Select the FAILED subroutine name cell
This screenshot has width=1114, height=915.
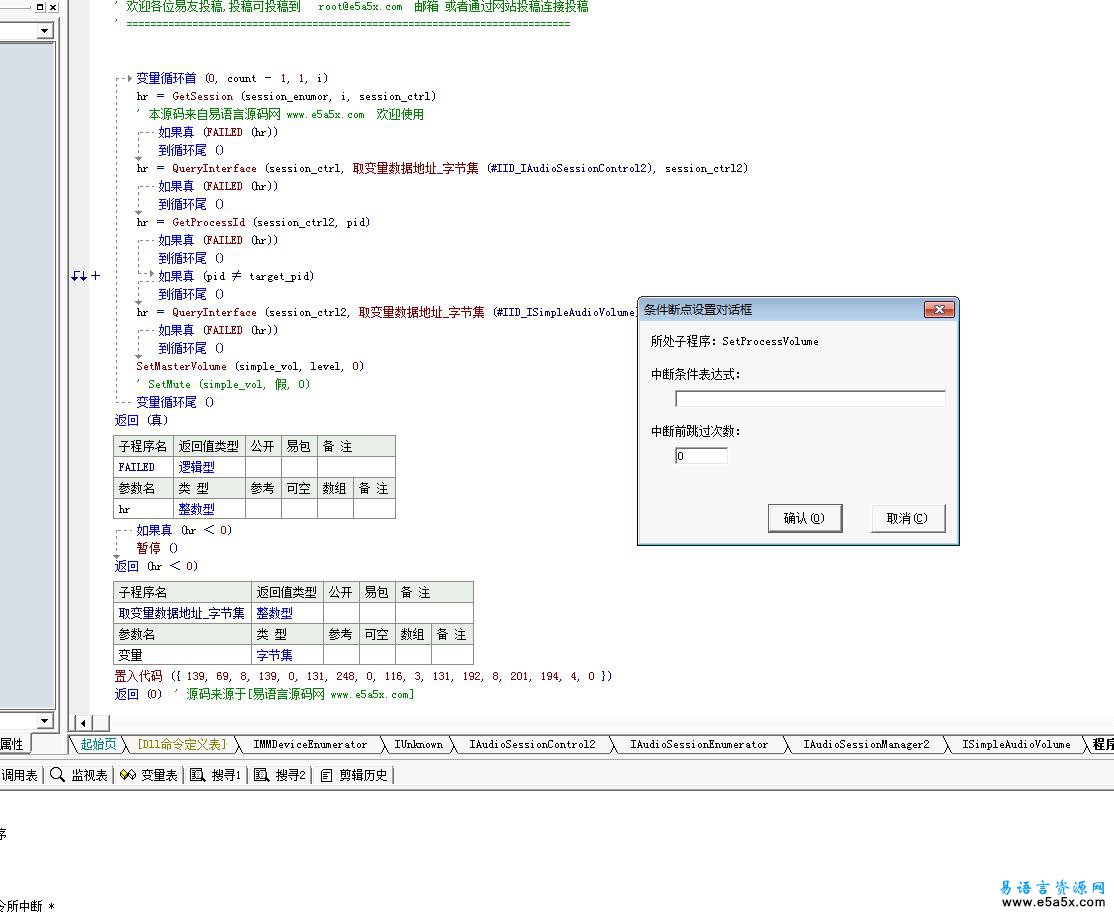144,467
